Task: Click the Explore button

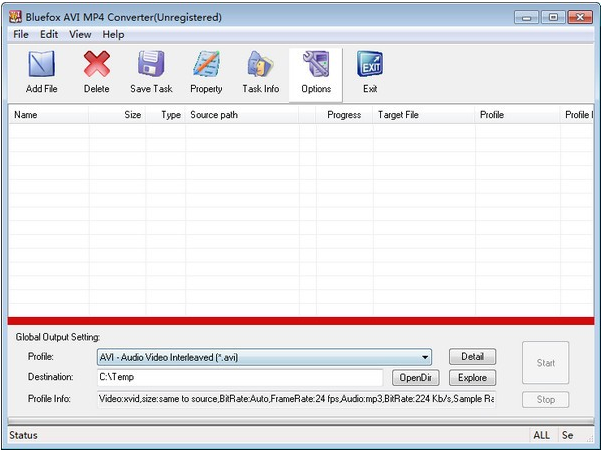Action: (472, 377)
